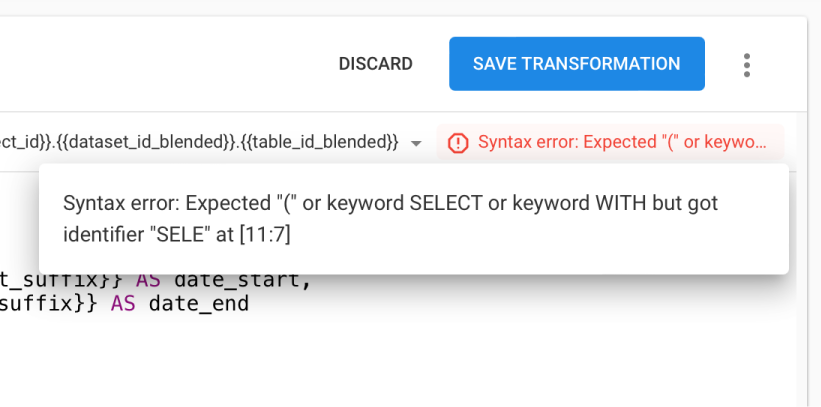Click the red octagon error icon

(458, 142)
